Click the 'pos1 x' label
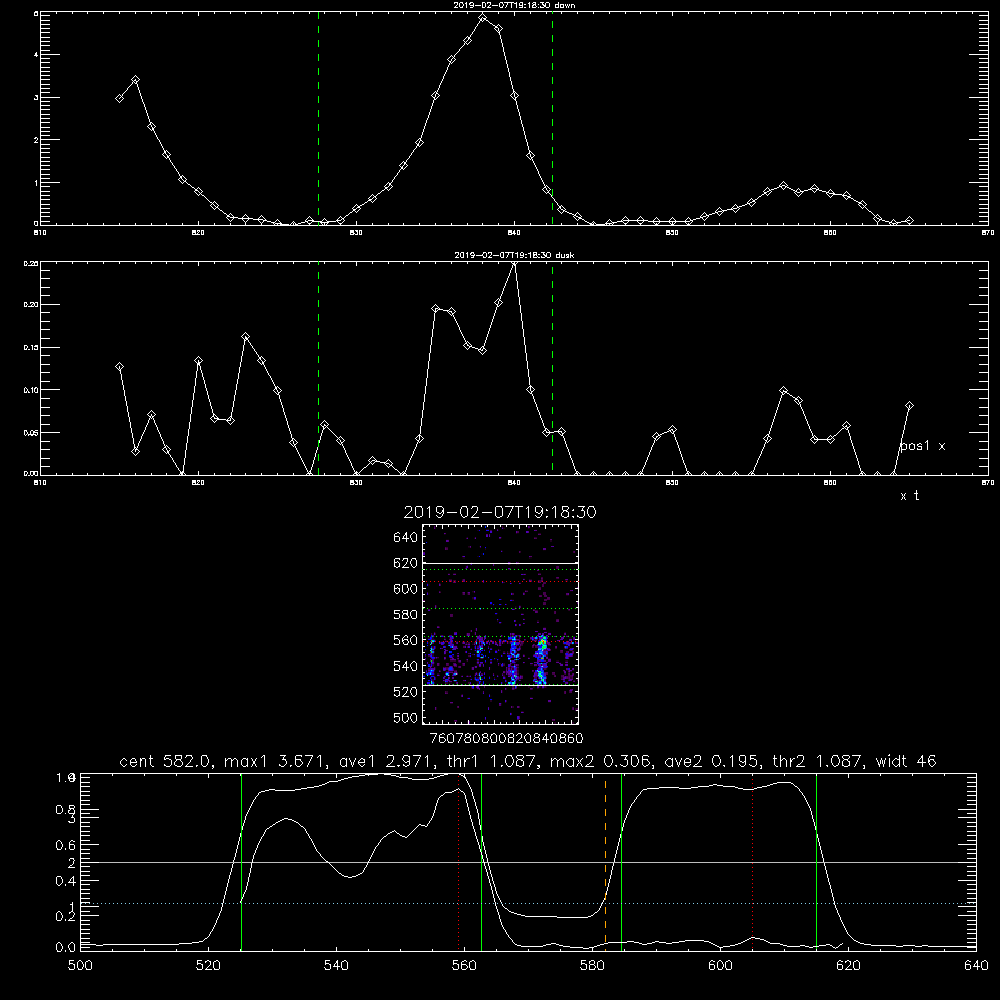Image resolution: width=1000 pixels, height=1000 pixels. click(922, 446)
